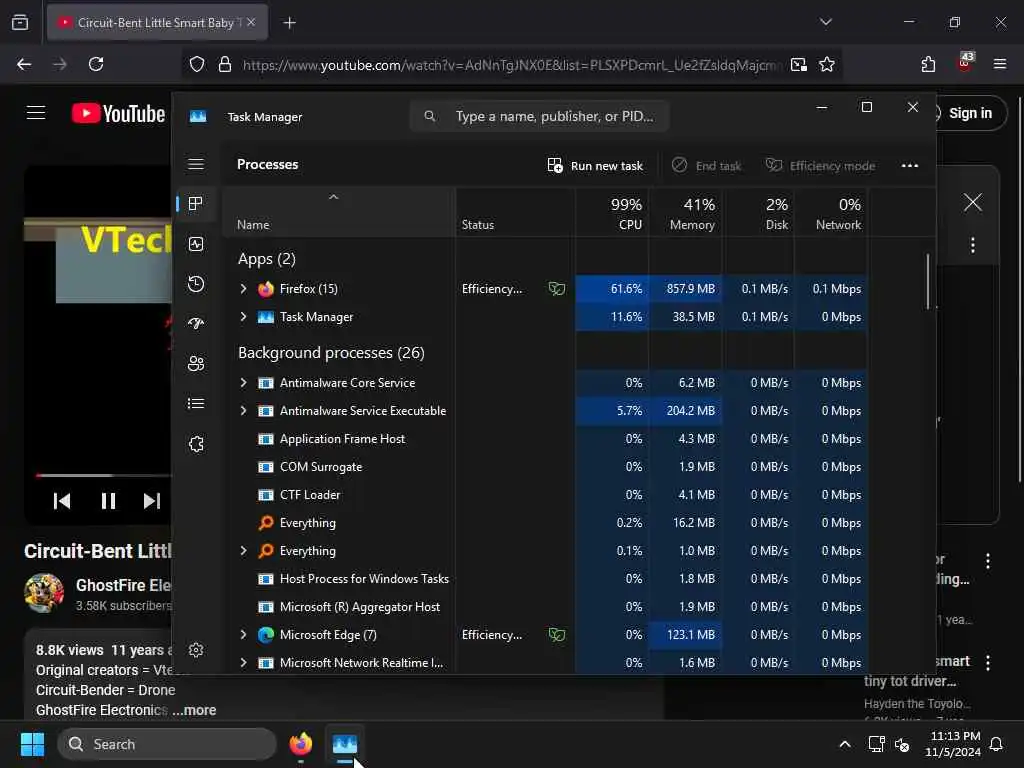Screen dimensions: 1024x768
Task: Open YouTube guide hamburger menu
Action: 36,113
